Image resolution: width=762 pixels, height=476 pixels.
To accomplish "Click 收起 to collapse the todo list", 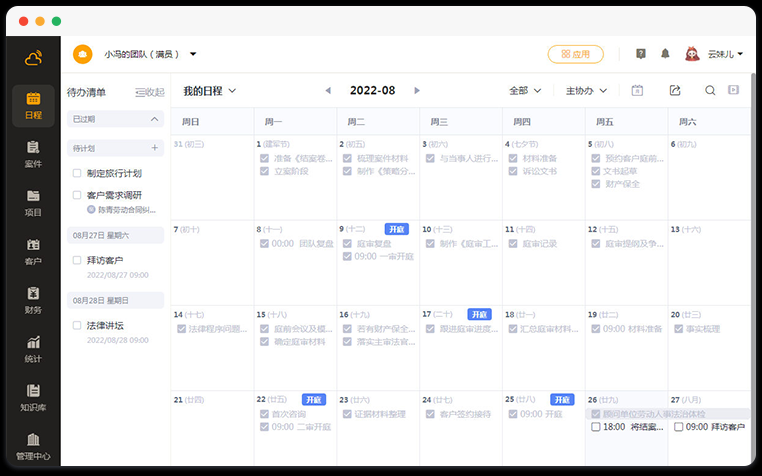I will (x=149, y=92).
